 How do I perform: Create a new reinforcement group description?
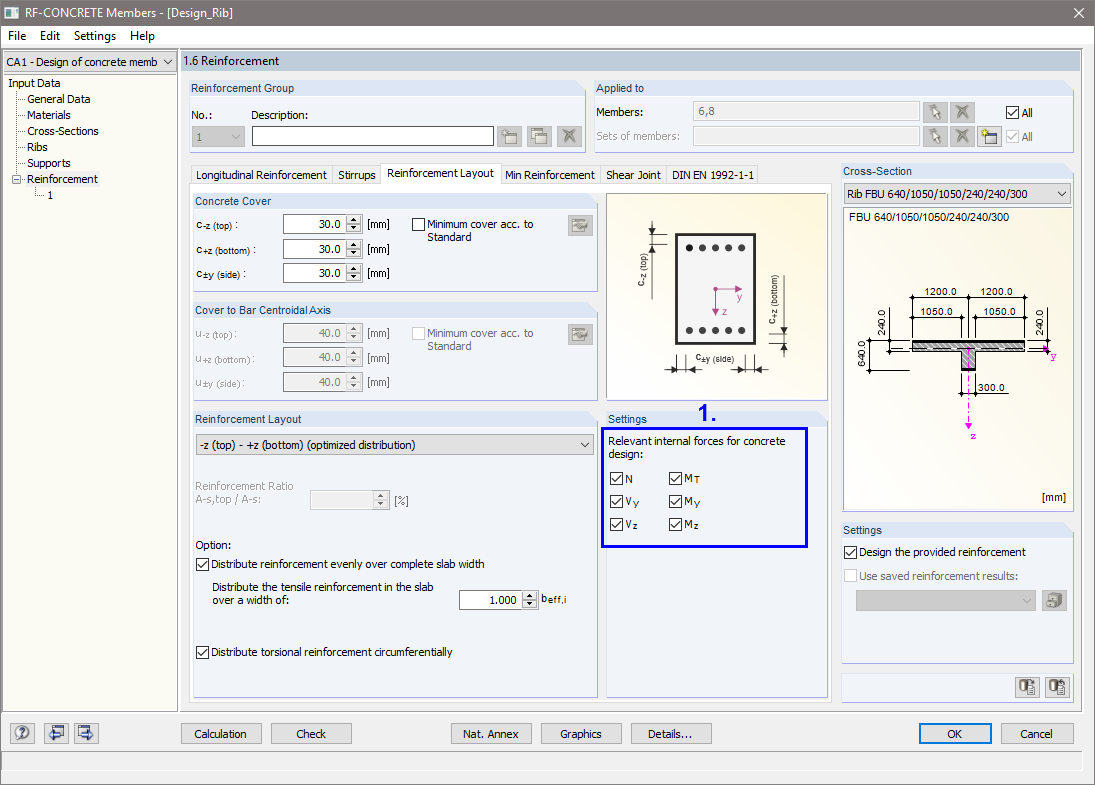pos(509,135)
